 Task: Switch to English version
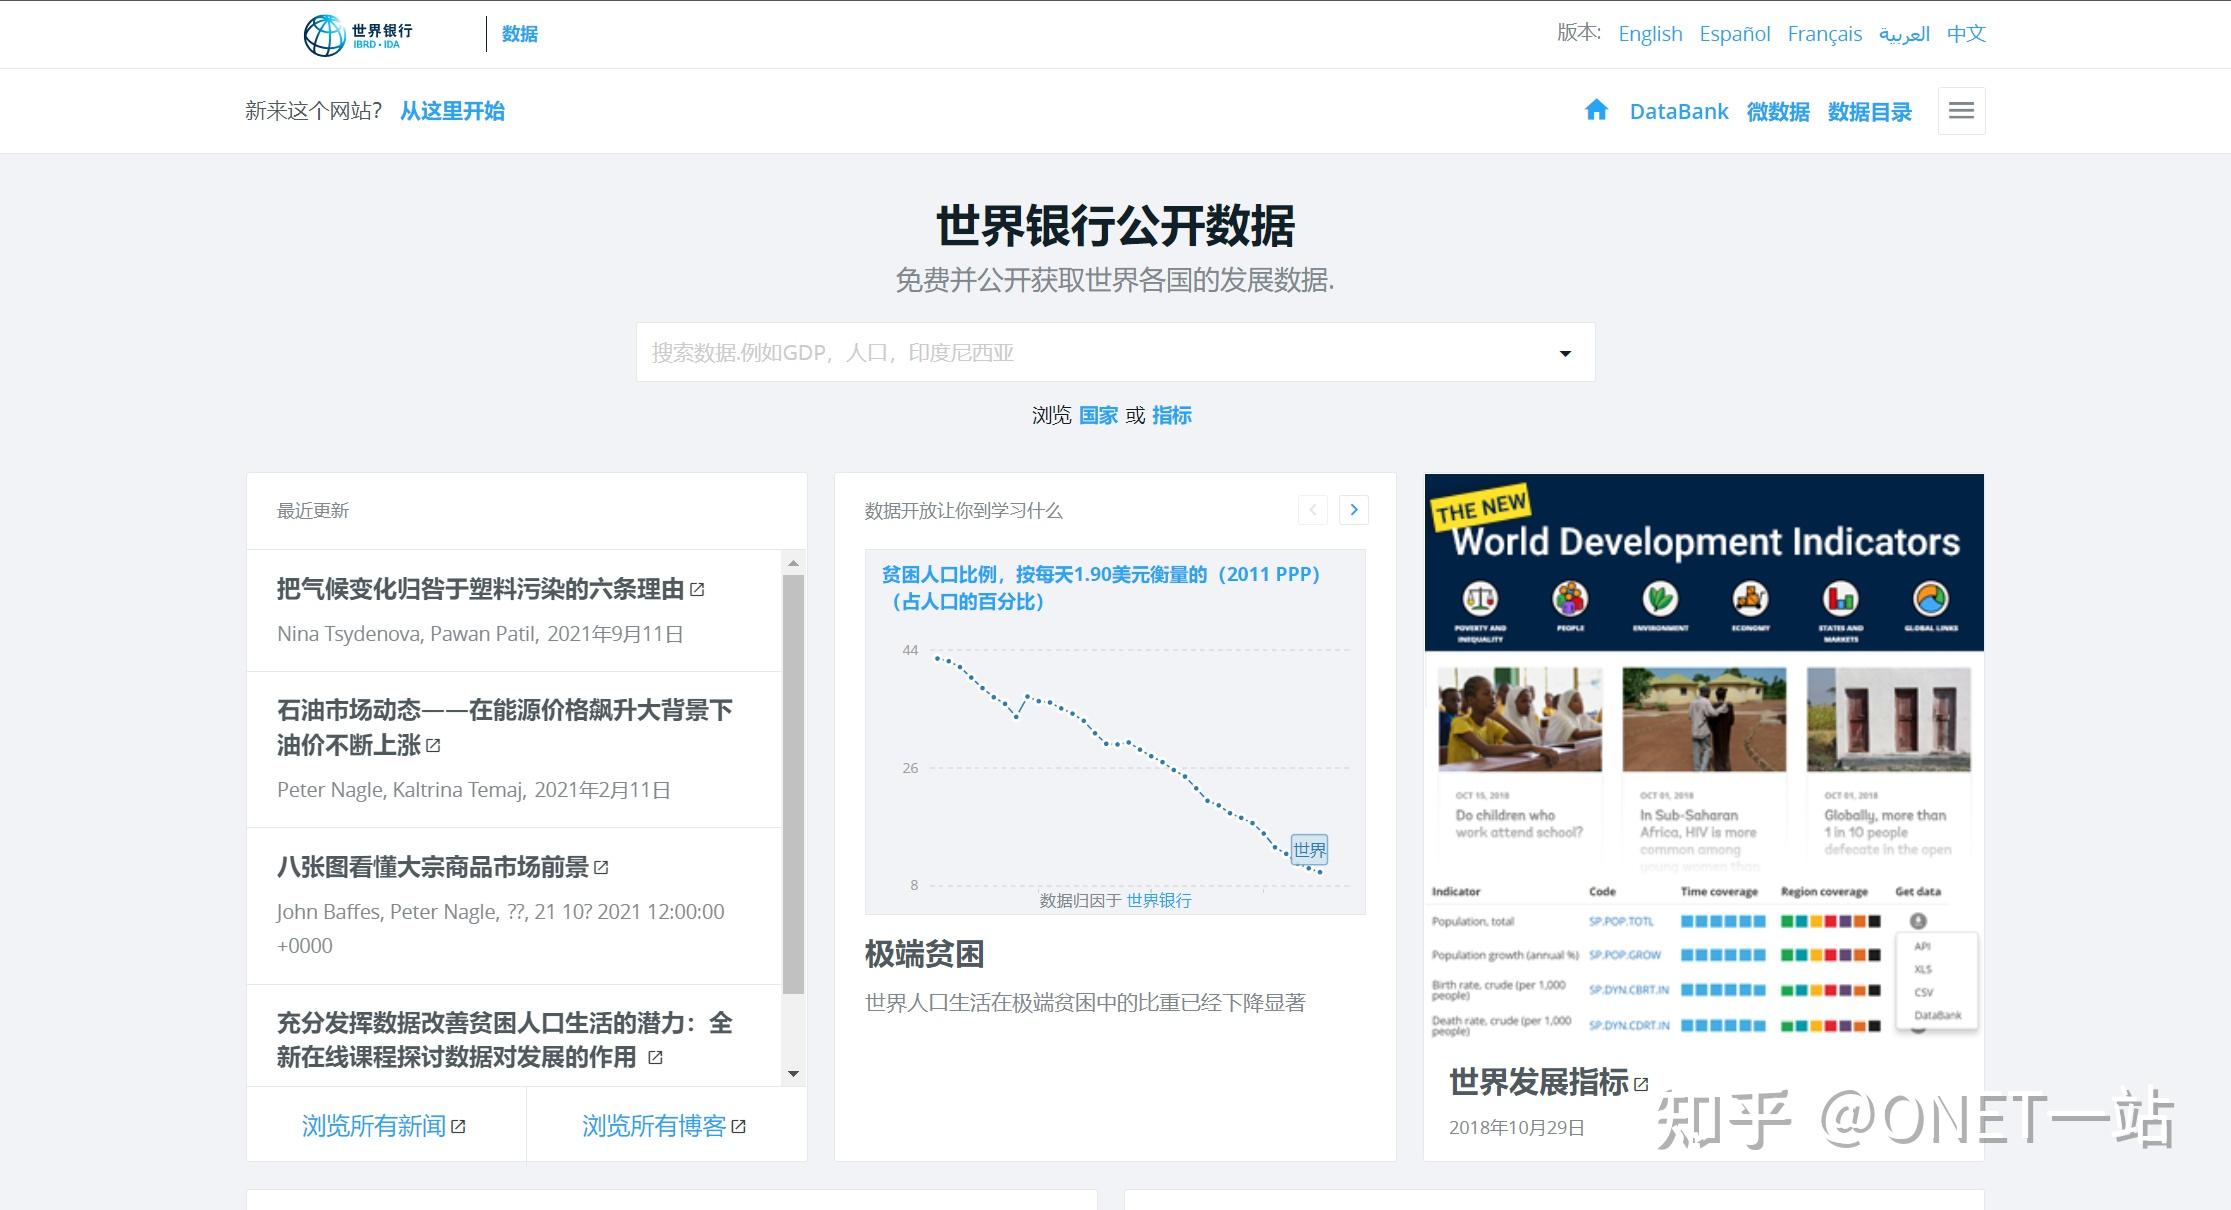point(1650,34)
